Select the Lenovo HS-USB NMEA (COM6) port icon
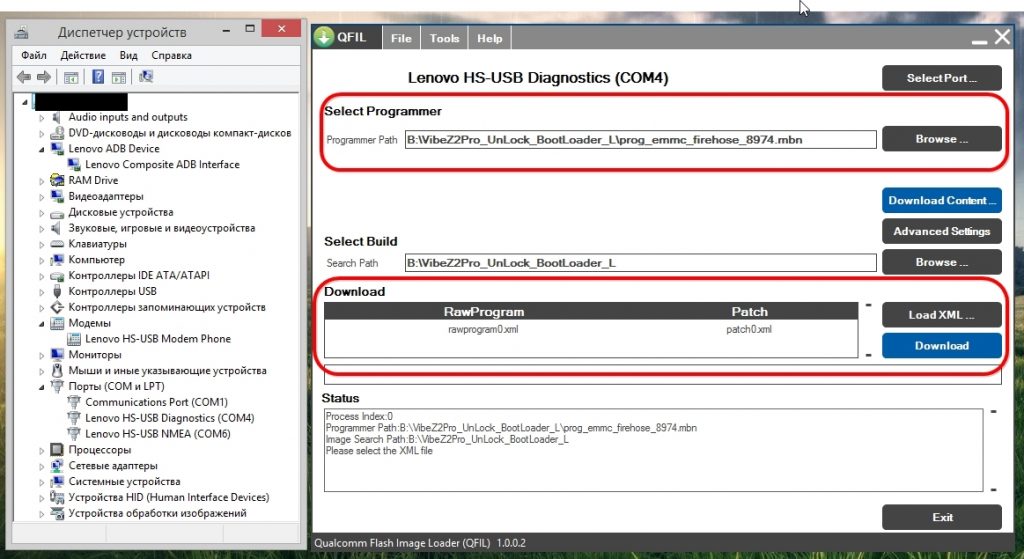The height and width of the screenshot is (559, 1024). [x=74, y=434]
